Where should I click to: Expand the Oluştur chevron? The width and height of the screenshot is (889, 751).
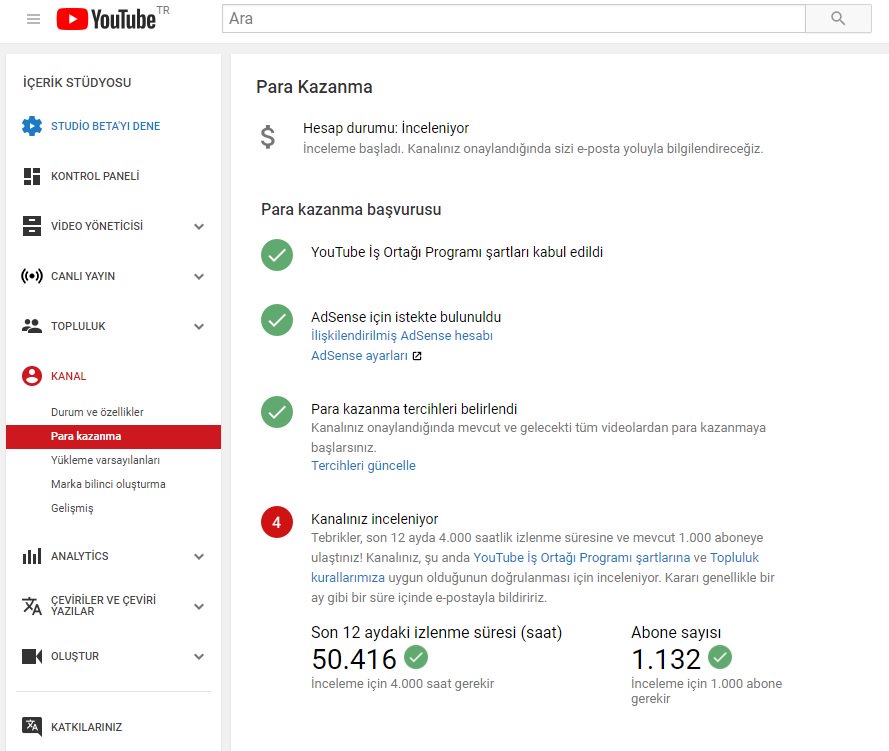click(199, 657)
